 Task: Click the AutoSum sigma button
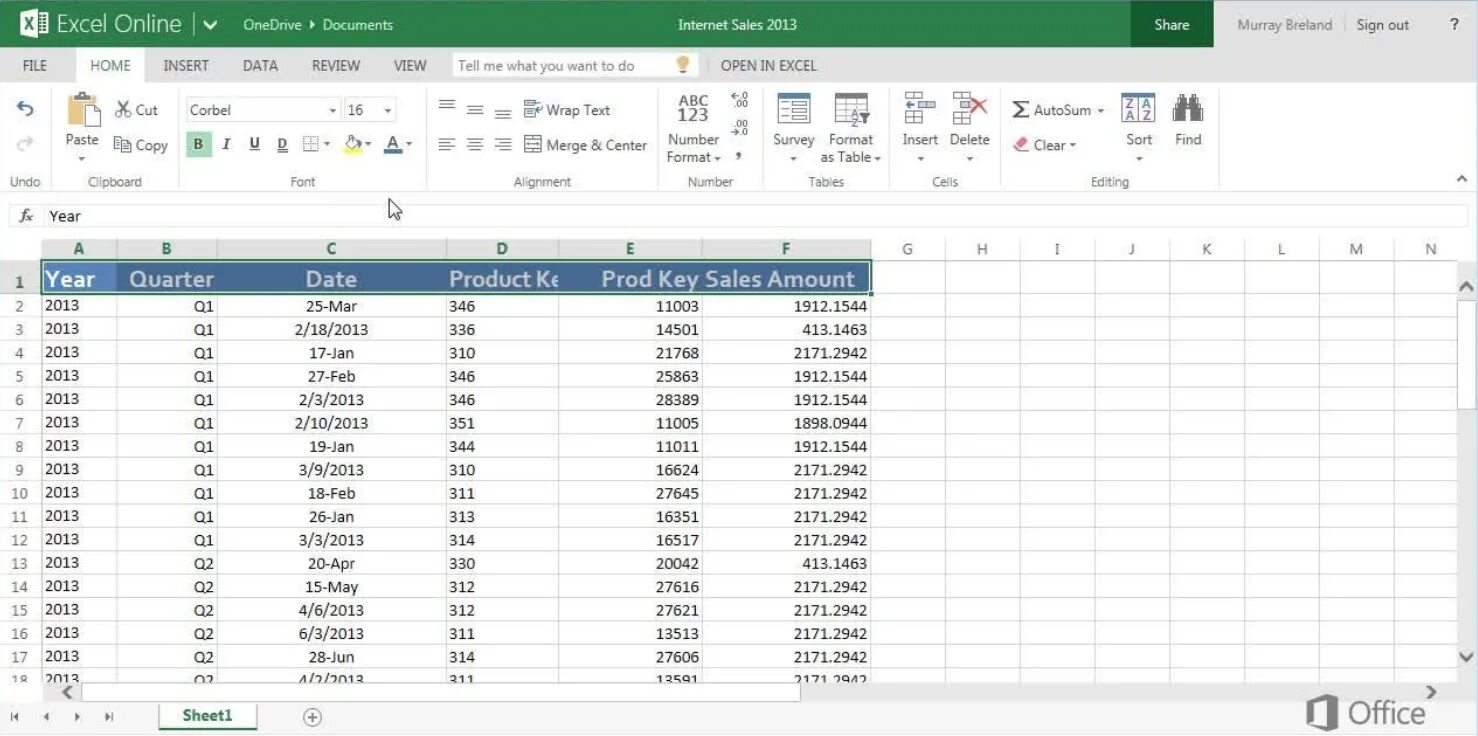pyautogui.click(x=1021, y=110)
